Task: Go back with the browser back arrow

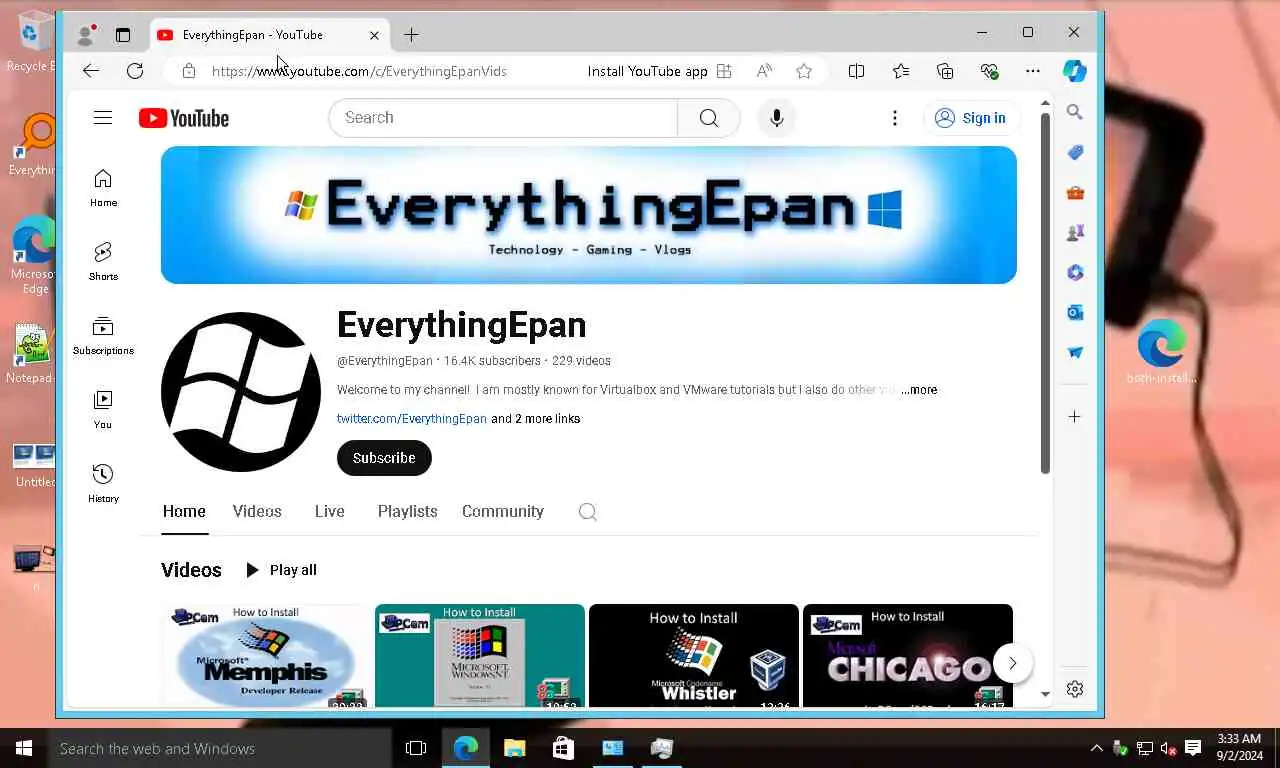Action: point(91,71)
